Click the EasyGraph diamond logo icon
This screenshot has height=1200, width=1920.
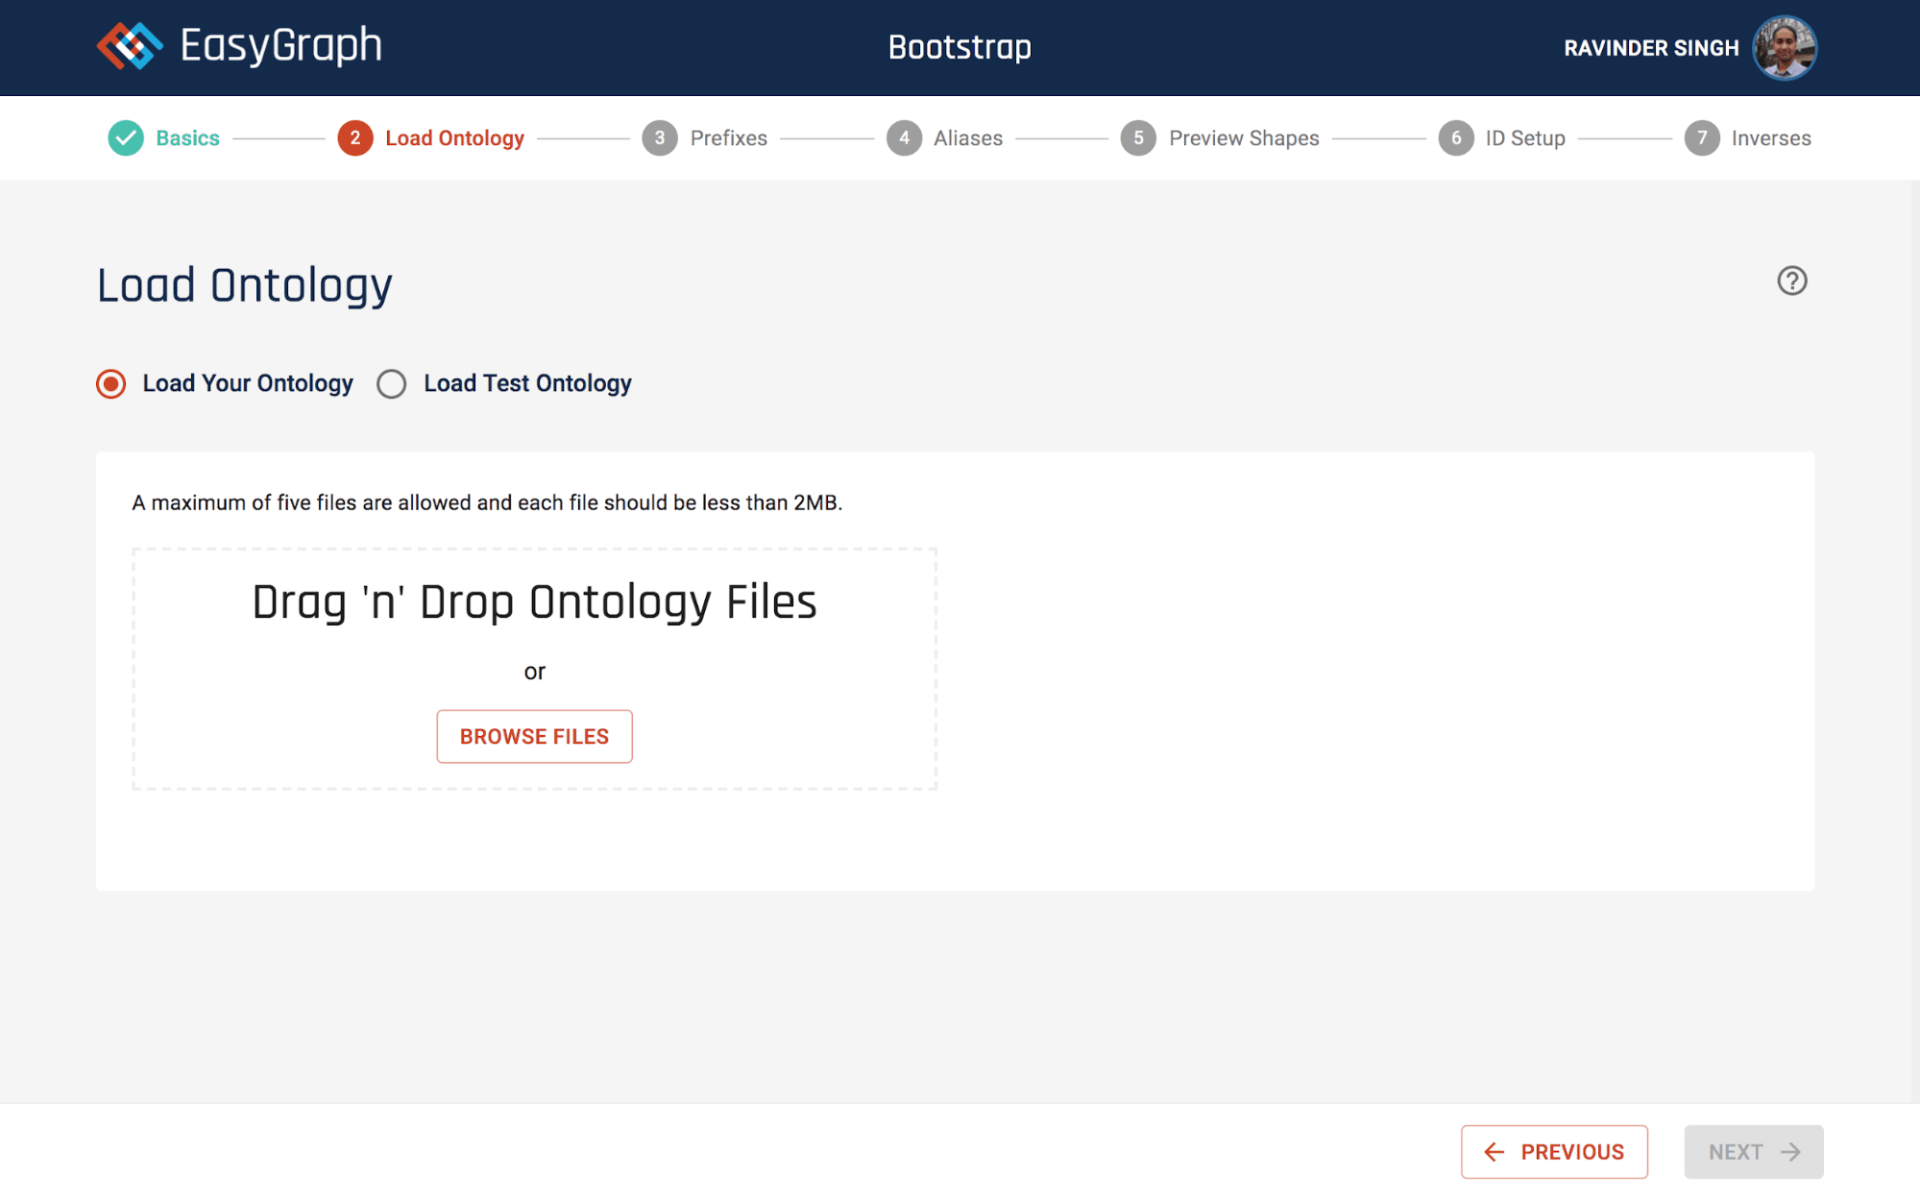(x=129, y=46)
